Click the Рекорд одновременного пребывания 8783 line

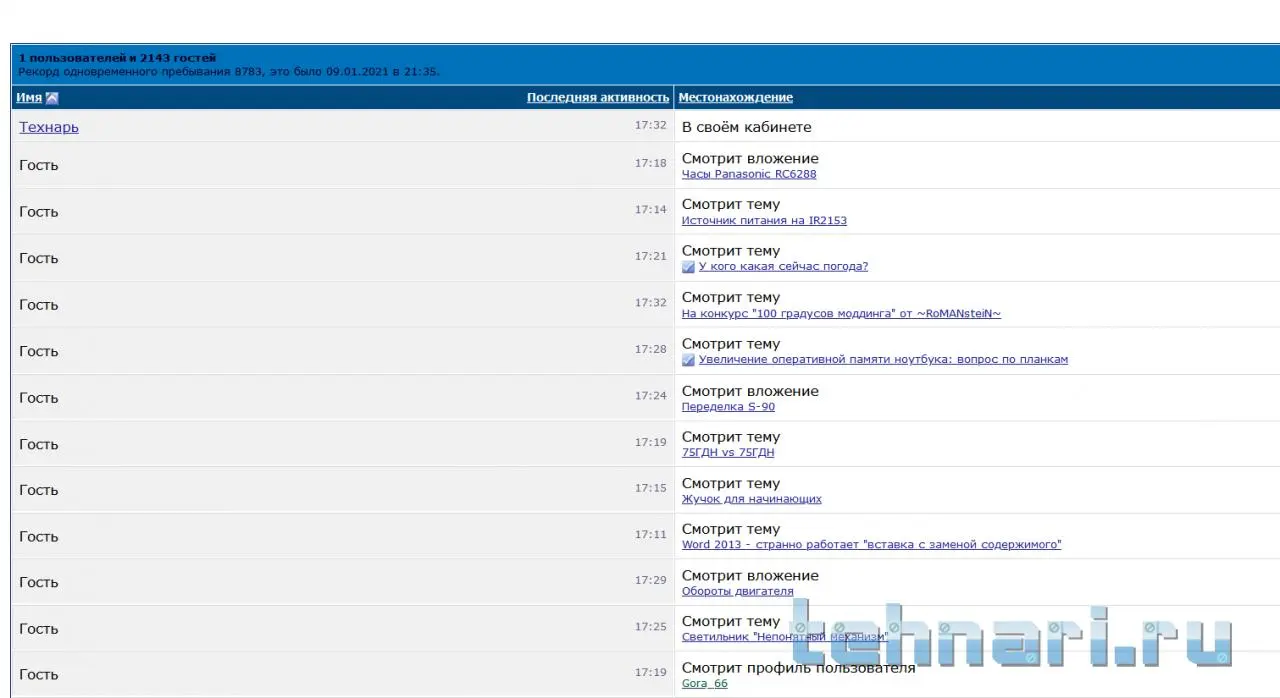pos(229,72)
